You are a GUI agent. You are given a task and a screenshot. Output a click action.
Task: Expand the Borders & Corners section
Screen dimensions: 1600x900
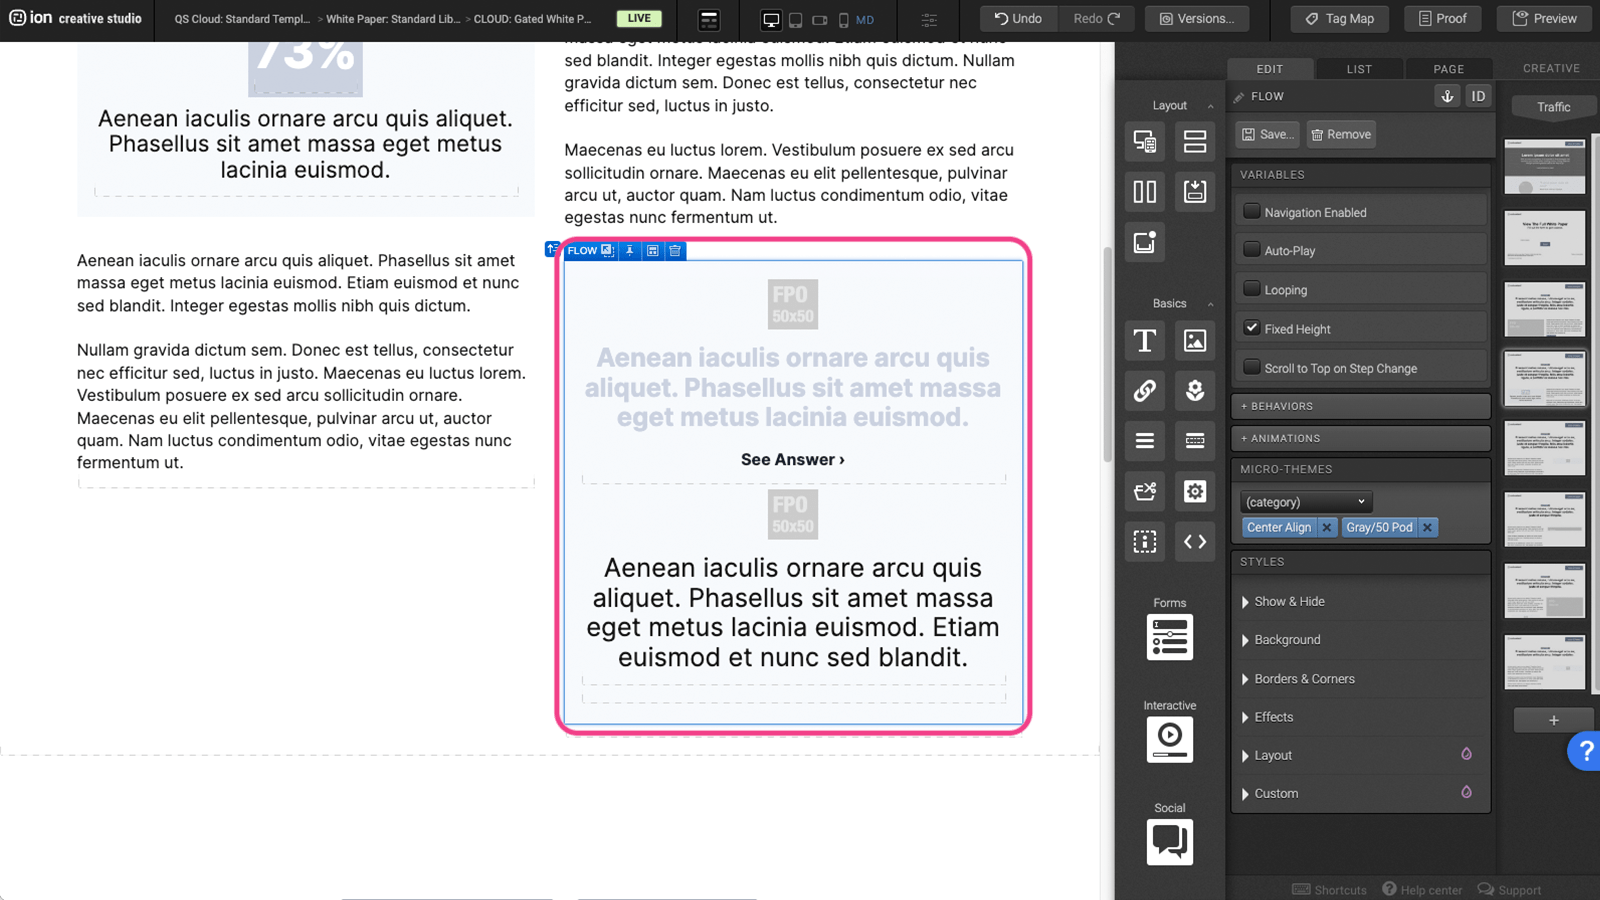coord(1304,679)
